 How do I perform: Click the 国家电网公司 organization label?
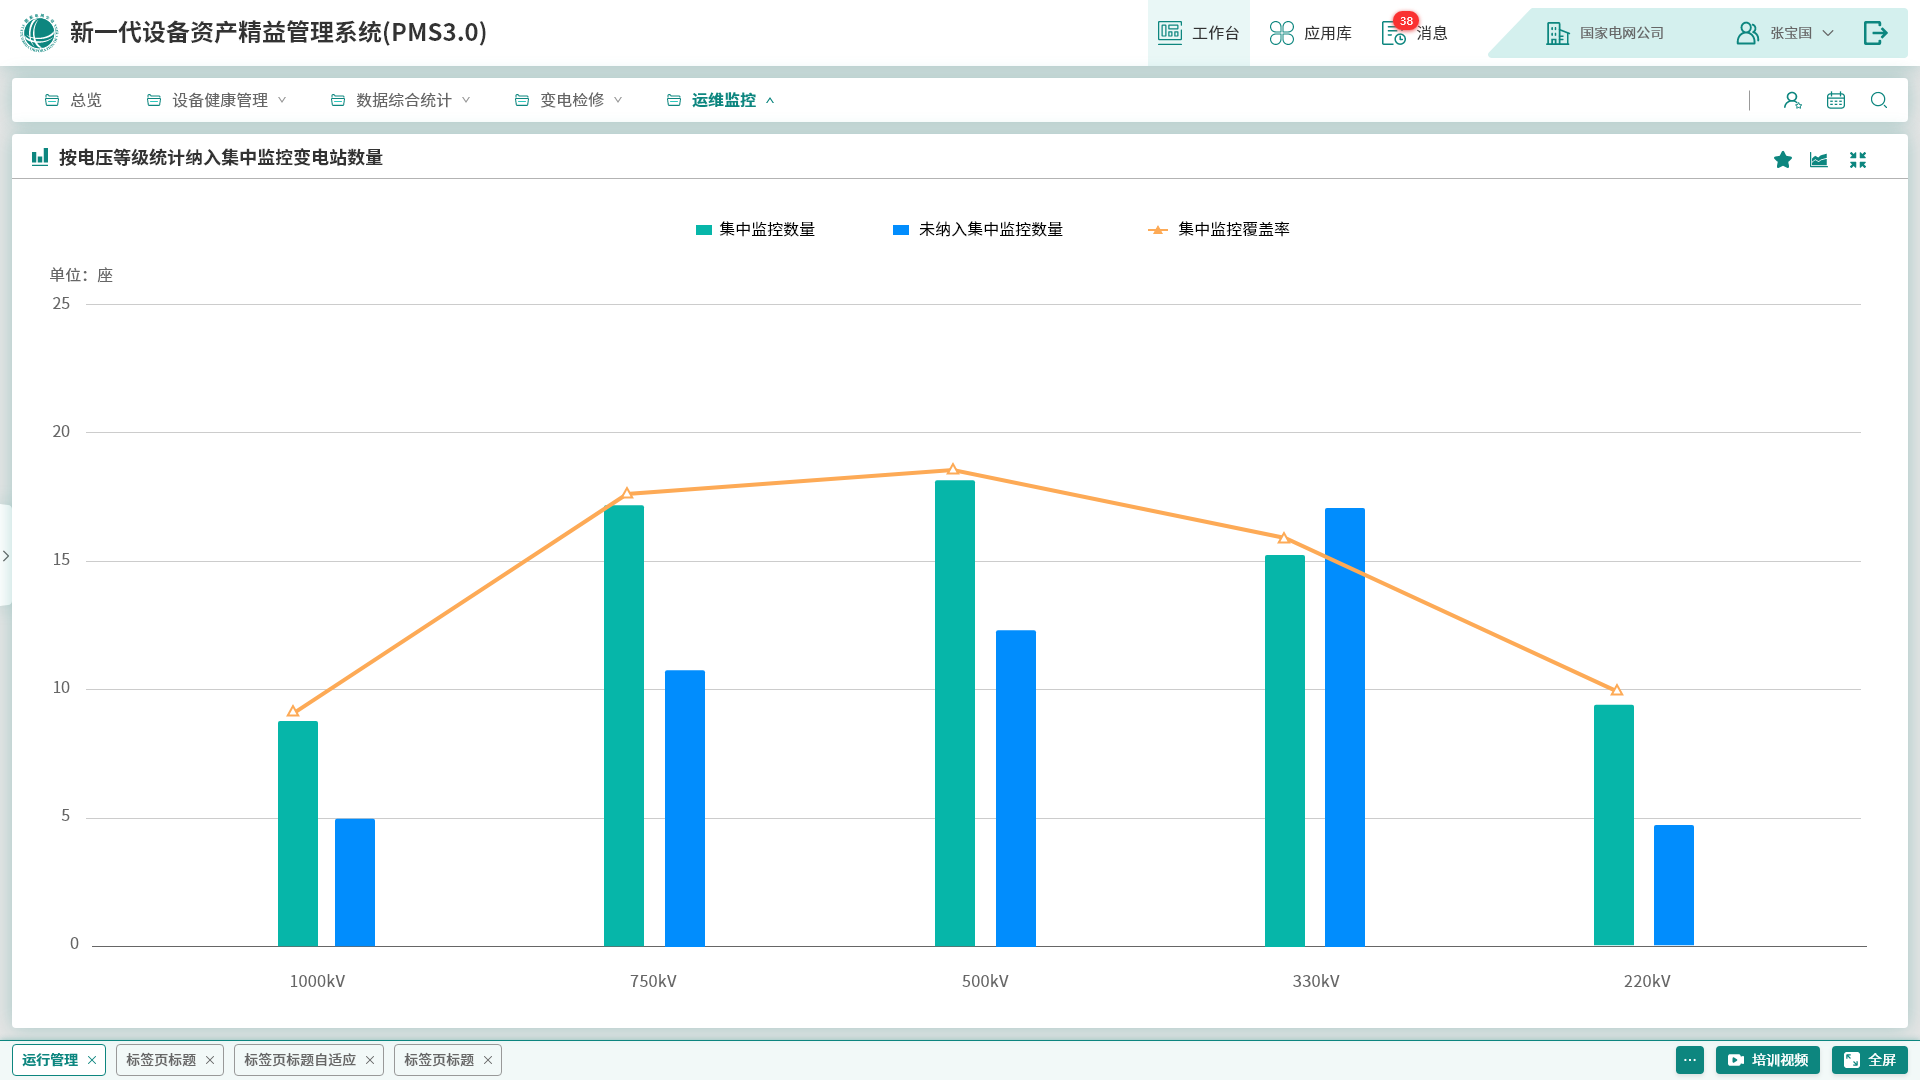pyautogui.click(x=1622, y=33)
